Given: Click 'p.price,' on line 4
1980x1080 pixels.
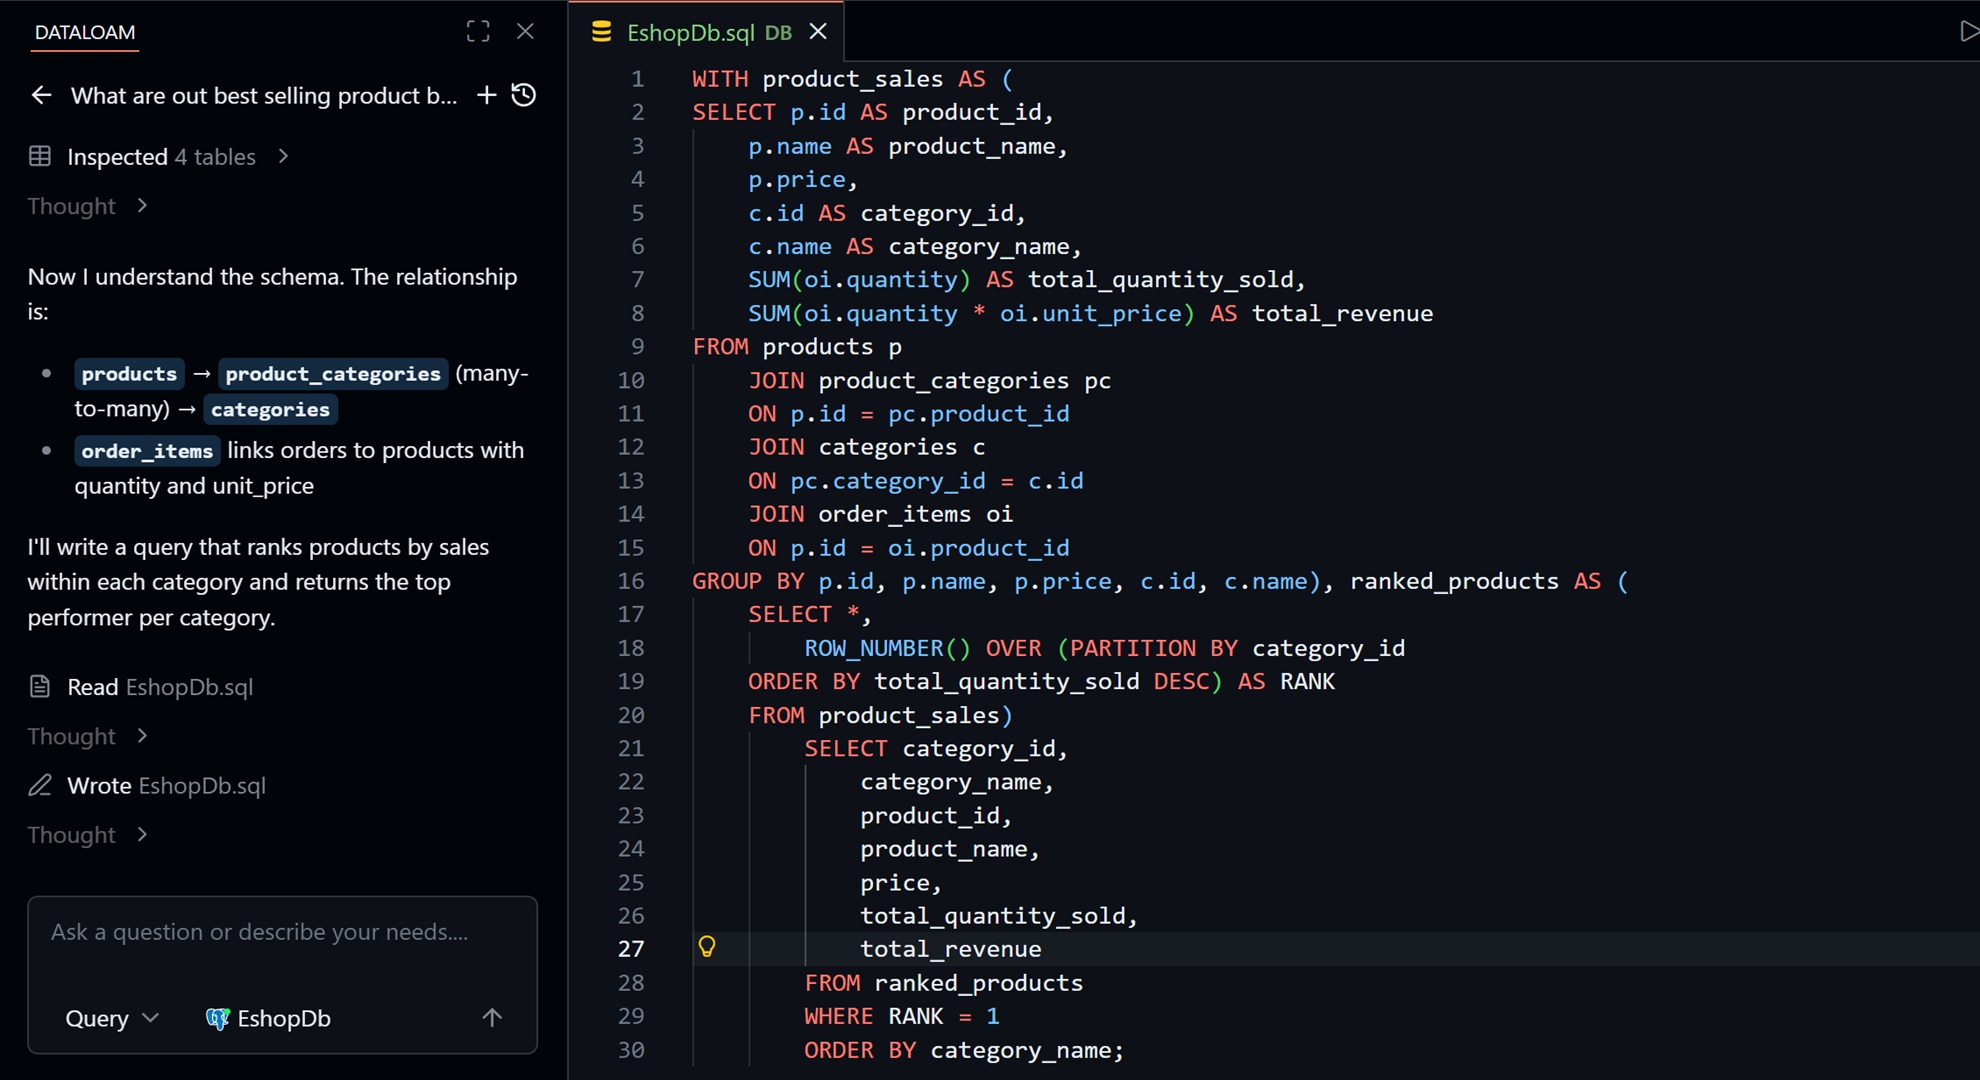Looking at the screenshot, I should pos(803,180).
